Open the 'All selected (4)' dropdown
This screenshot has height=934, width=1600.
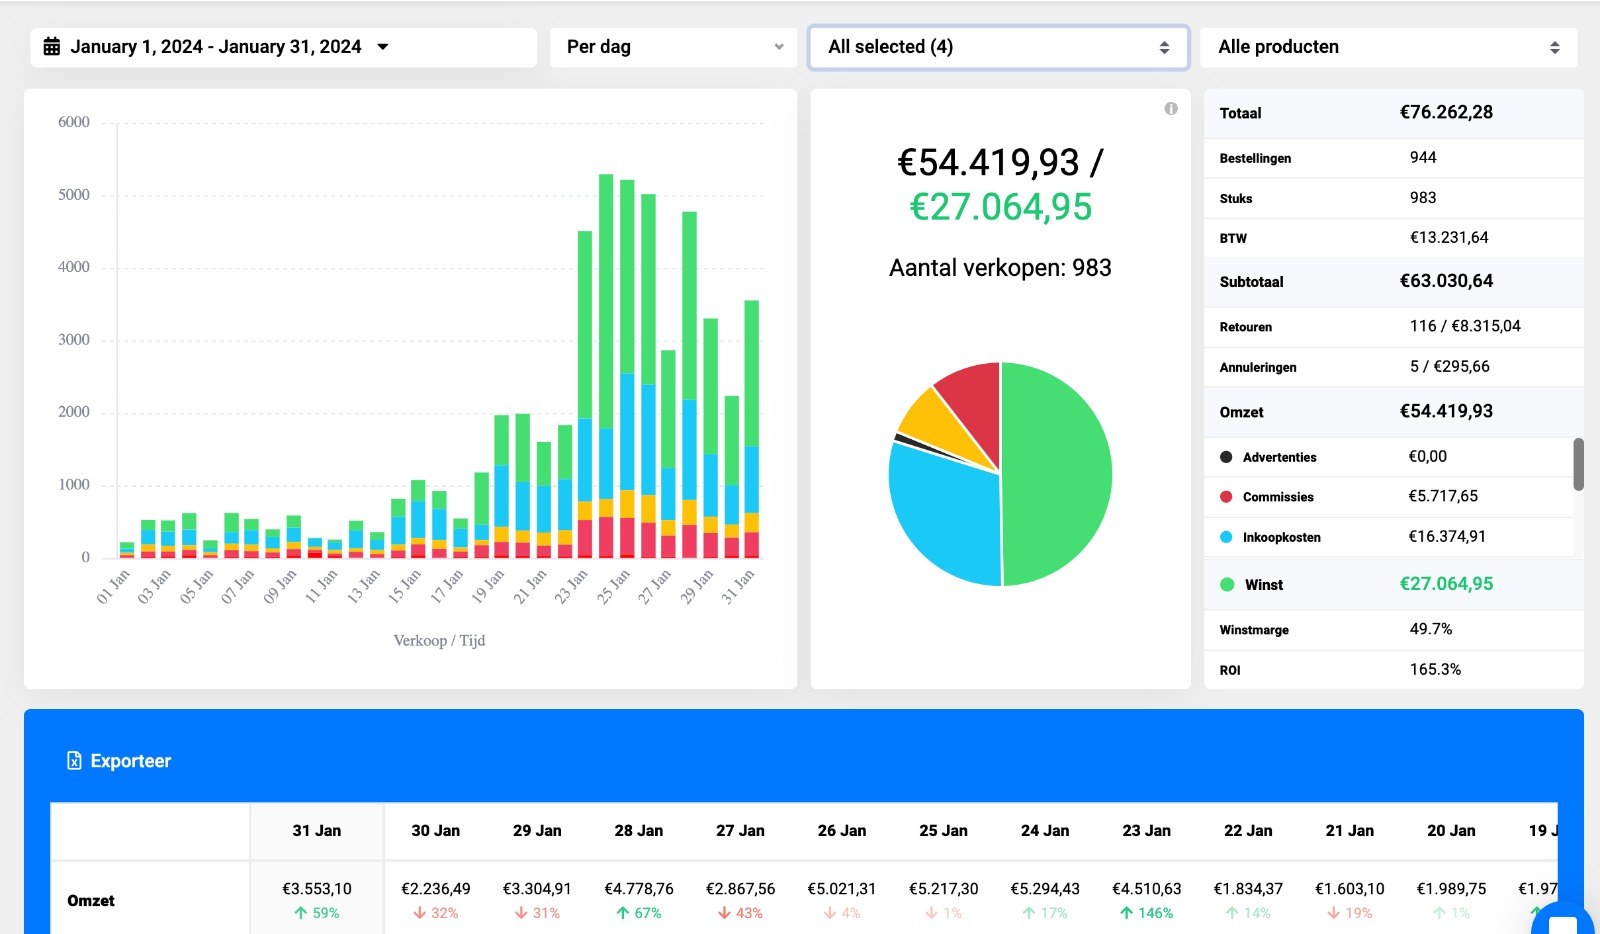998,47
